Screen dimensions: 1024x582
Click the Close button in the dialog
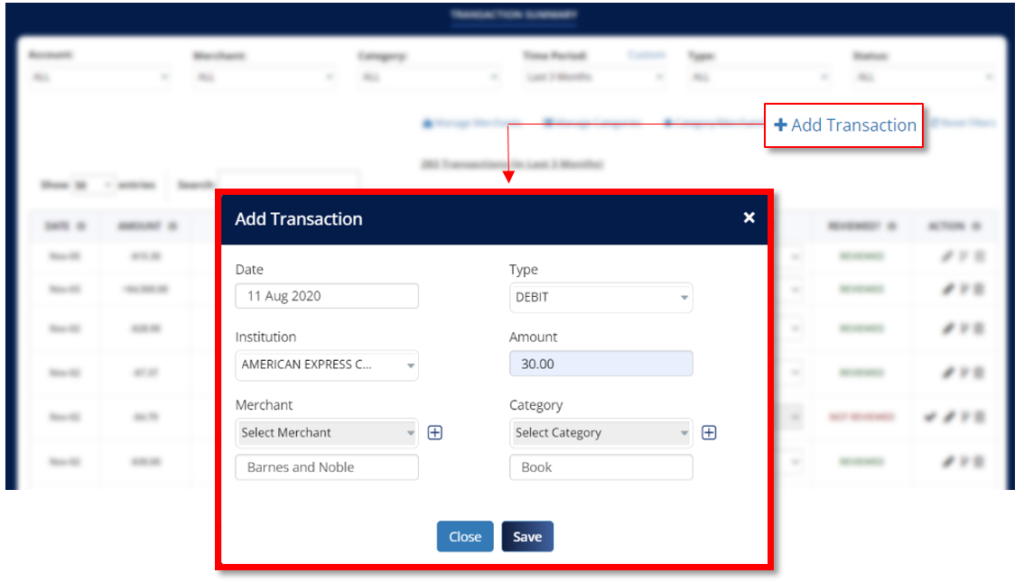click(464, 536)
